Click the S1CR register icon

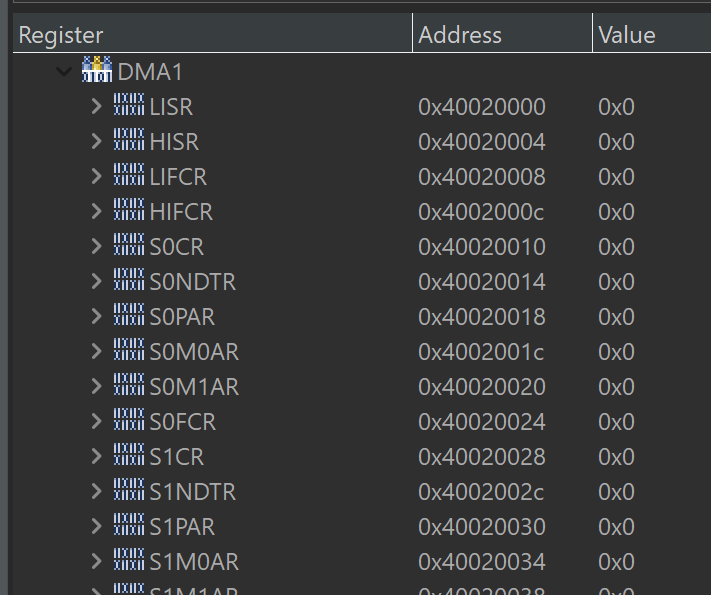coord(129,454)
